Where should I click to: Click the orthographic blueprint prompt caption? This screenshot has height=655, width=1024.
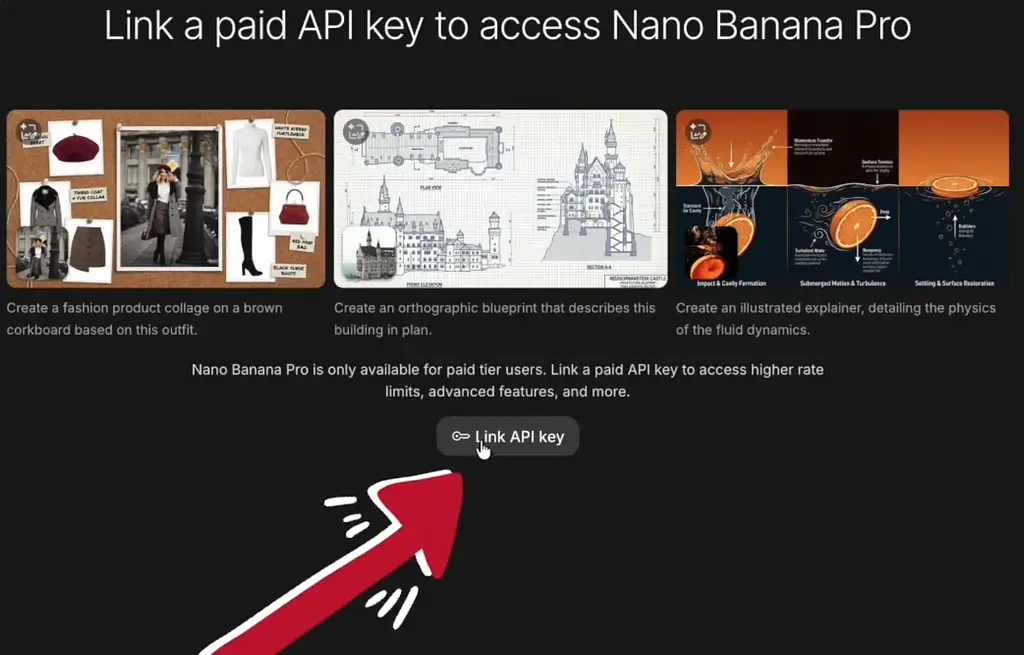coord(495,319)
